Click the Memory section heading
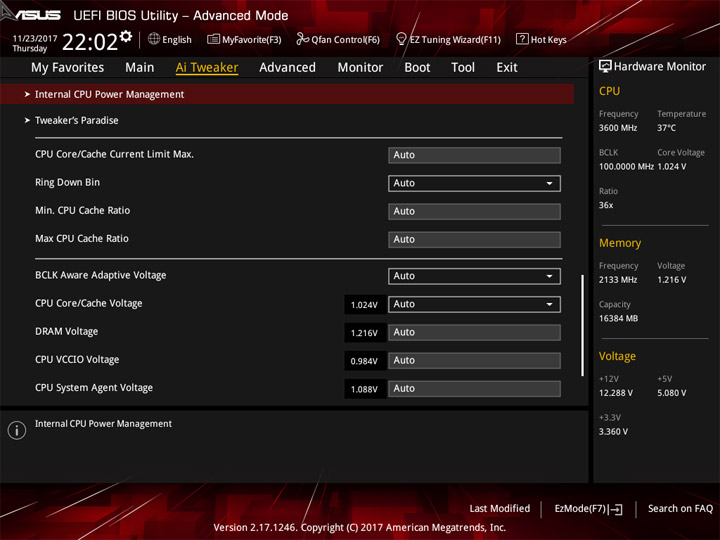Viewport: 720px width, 540px height. click(620, 243)
